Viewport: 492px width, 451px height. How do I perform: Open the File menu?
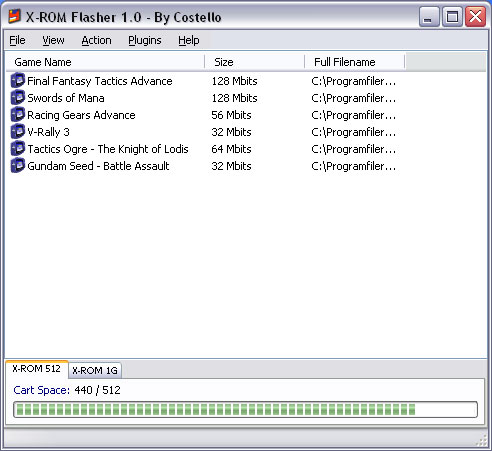(17, 40)
